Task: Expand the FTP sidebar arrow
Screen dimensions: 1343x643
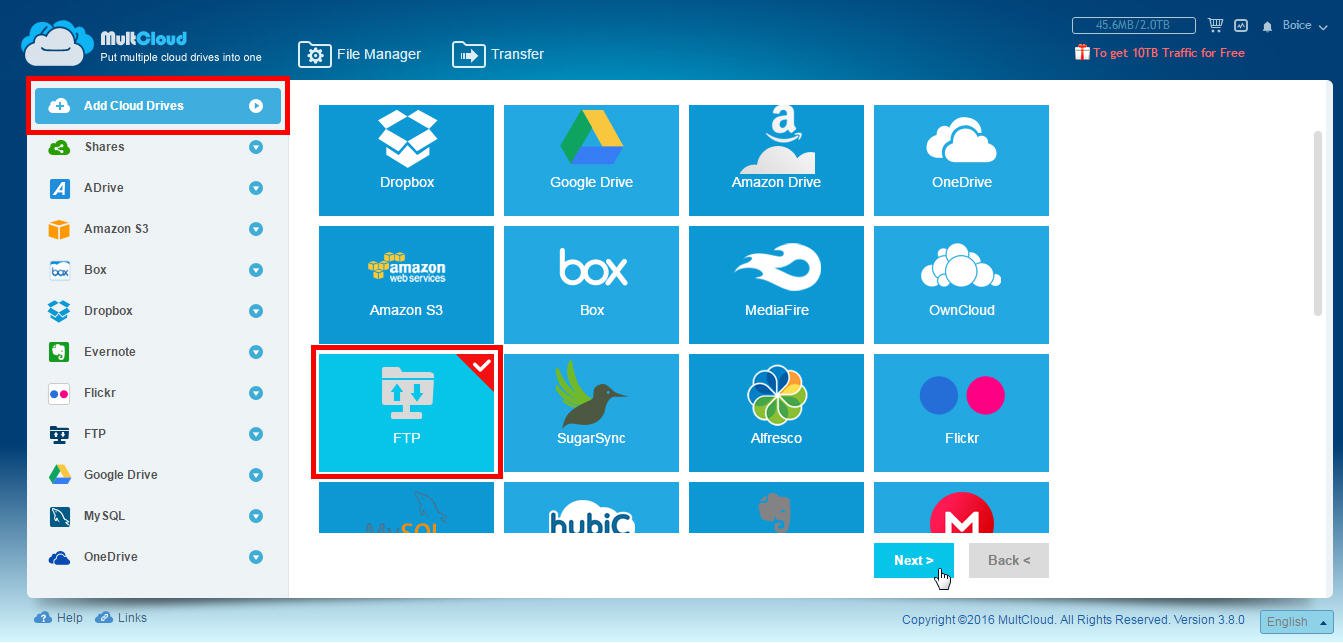Action: click(x=256, y=434)
